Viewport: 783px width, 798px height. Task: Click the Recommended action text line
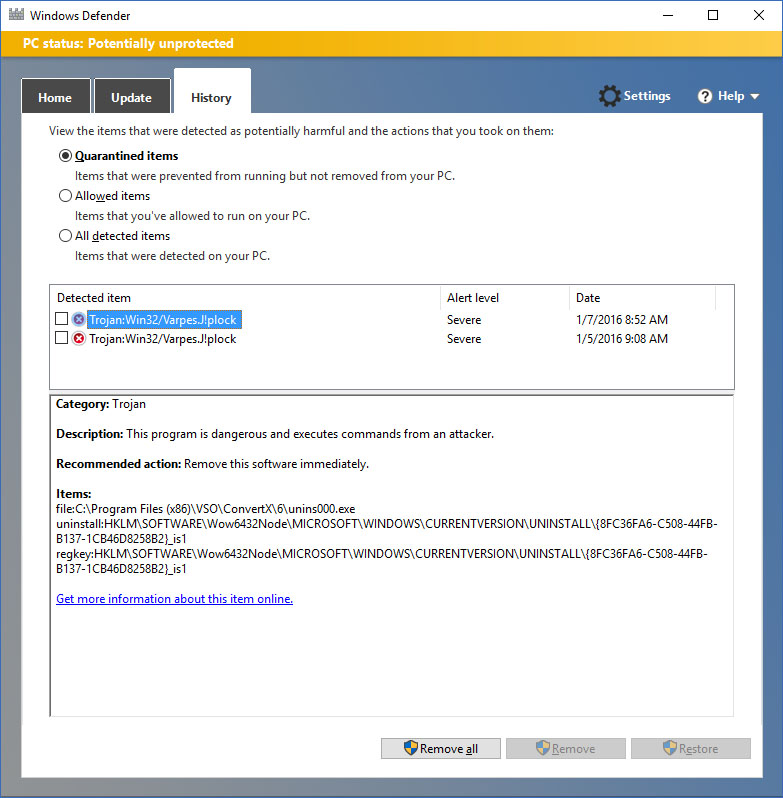point(212,464)
